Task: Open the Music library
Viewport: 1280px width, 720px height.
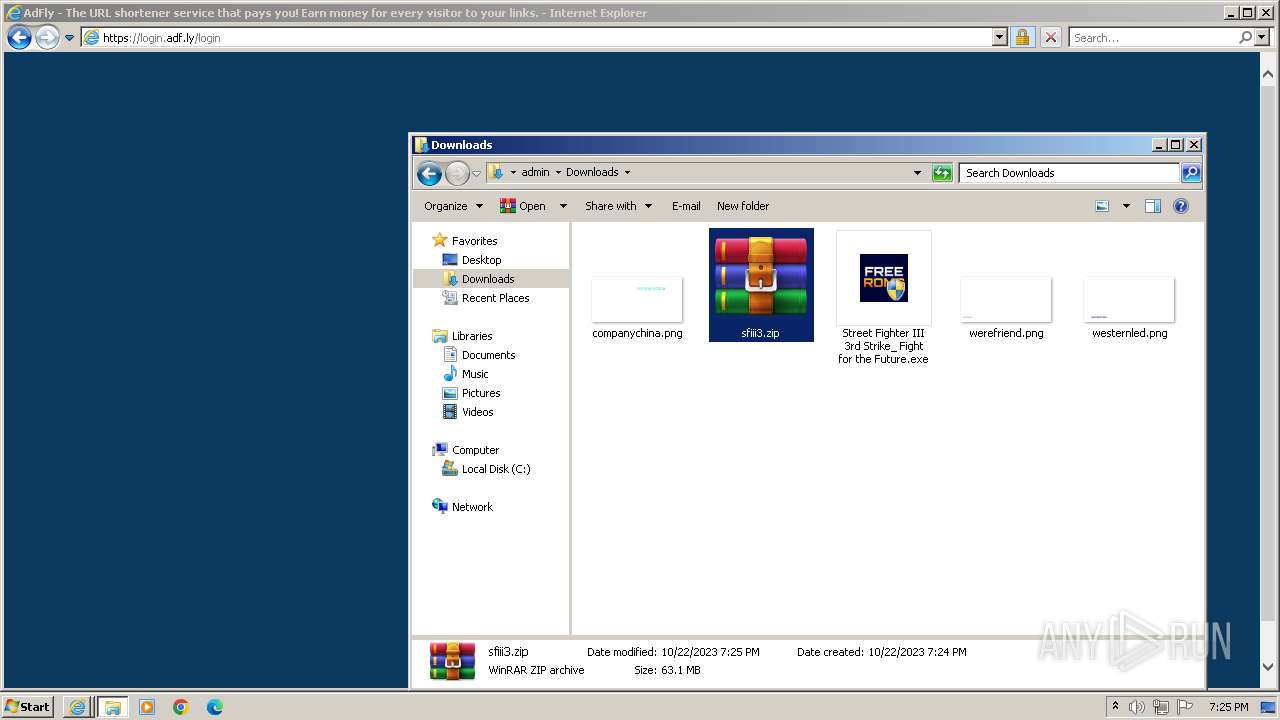Action: point(475,374)
